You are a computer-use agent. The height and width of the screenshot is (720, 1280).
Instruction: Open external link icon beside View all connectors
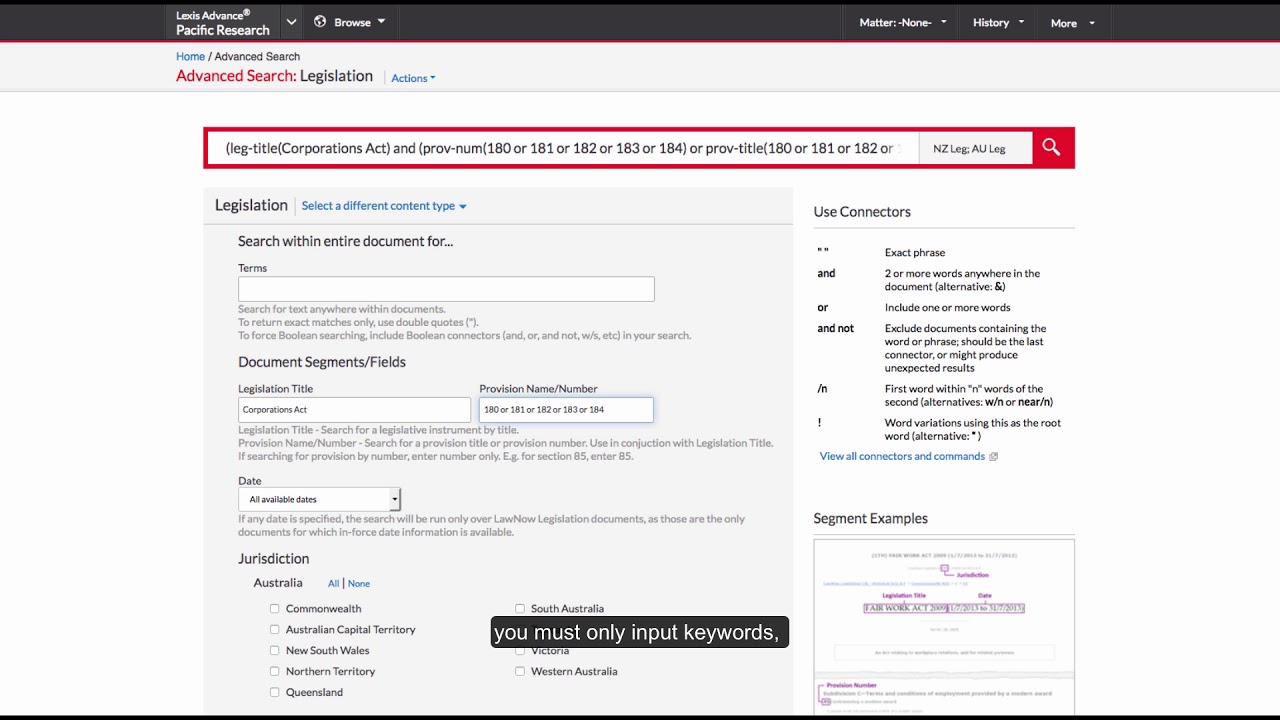click(993, 457)
